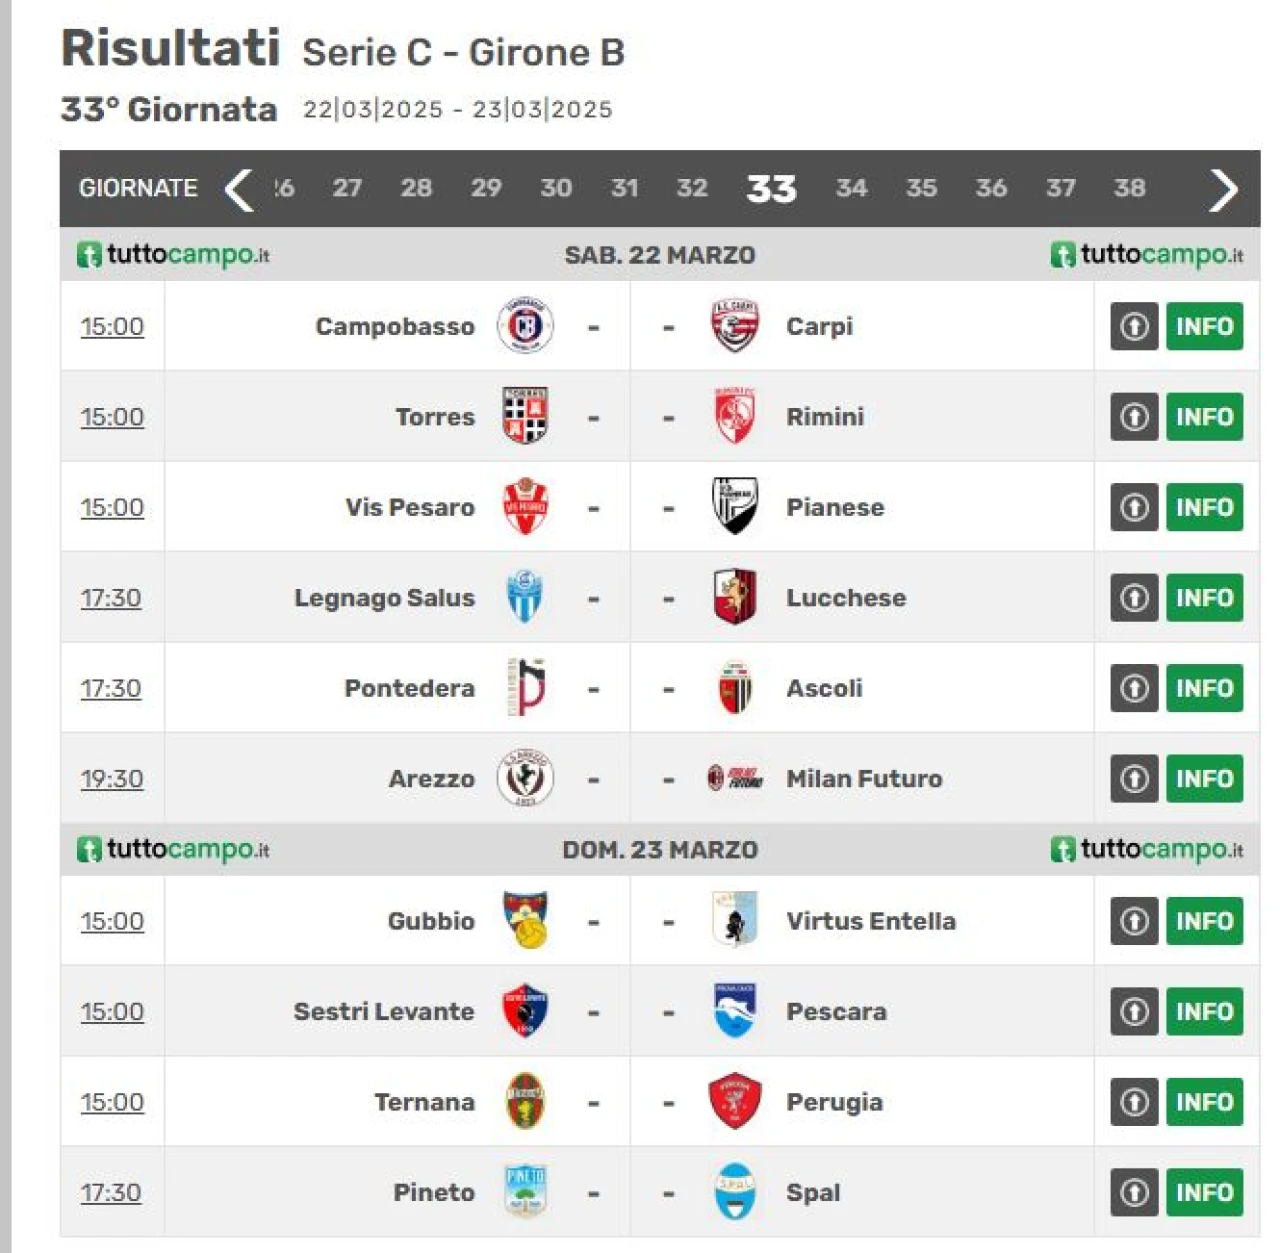Click the 19:30 time for Arezzo match
The width and height of the screenshot is (1280, 1253).
112,778
